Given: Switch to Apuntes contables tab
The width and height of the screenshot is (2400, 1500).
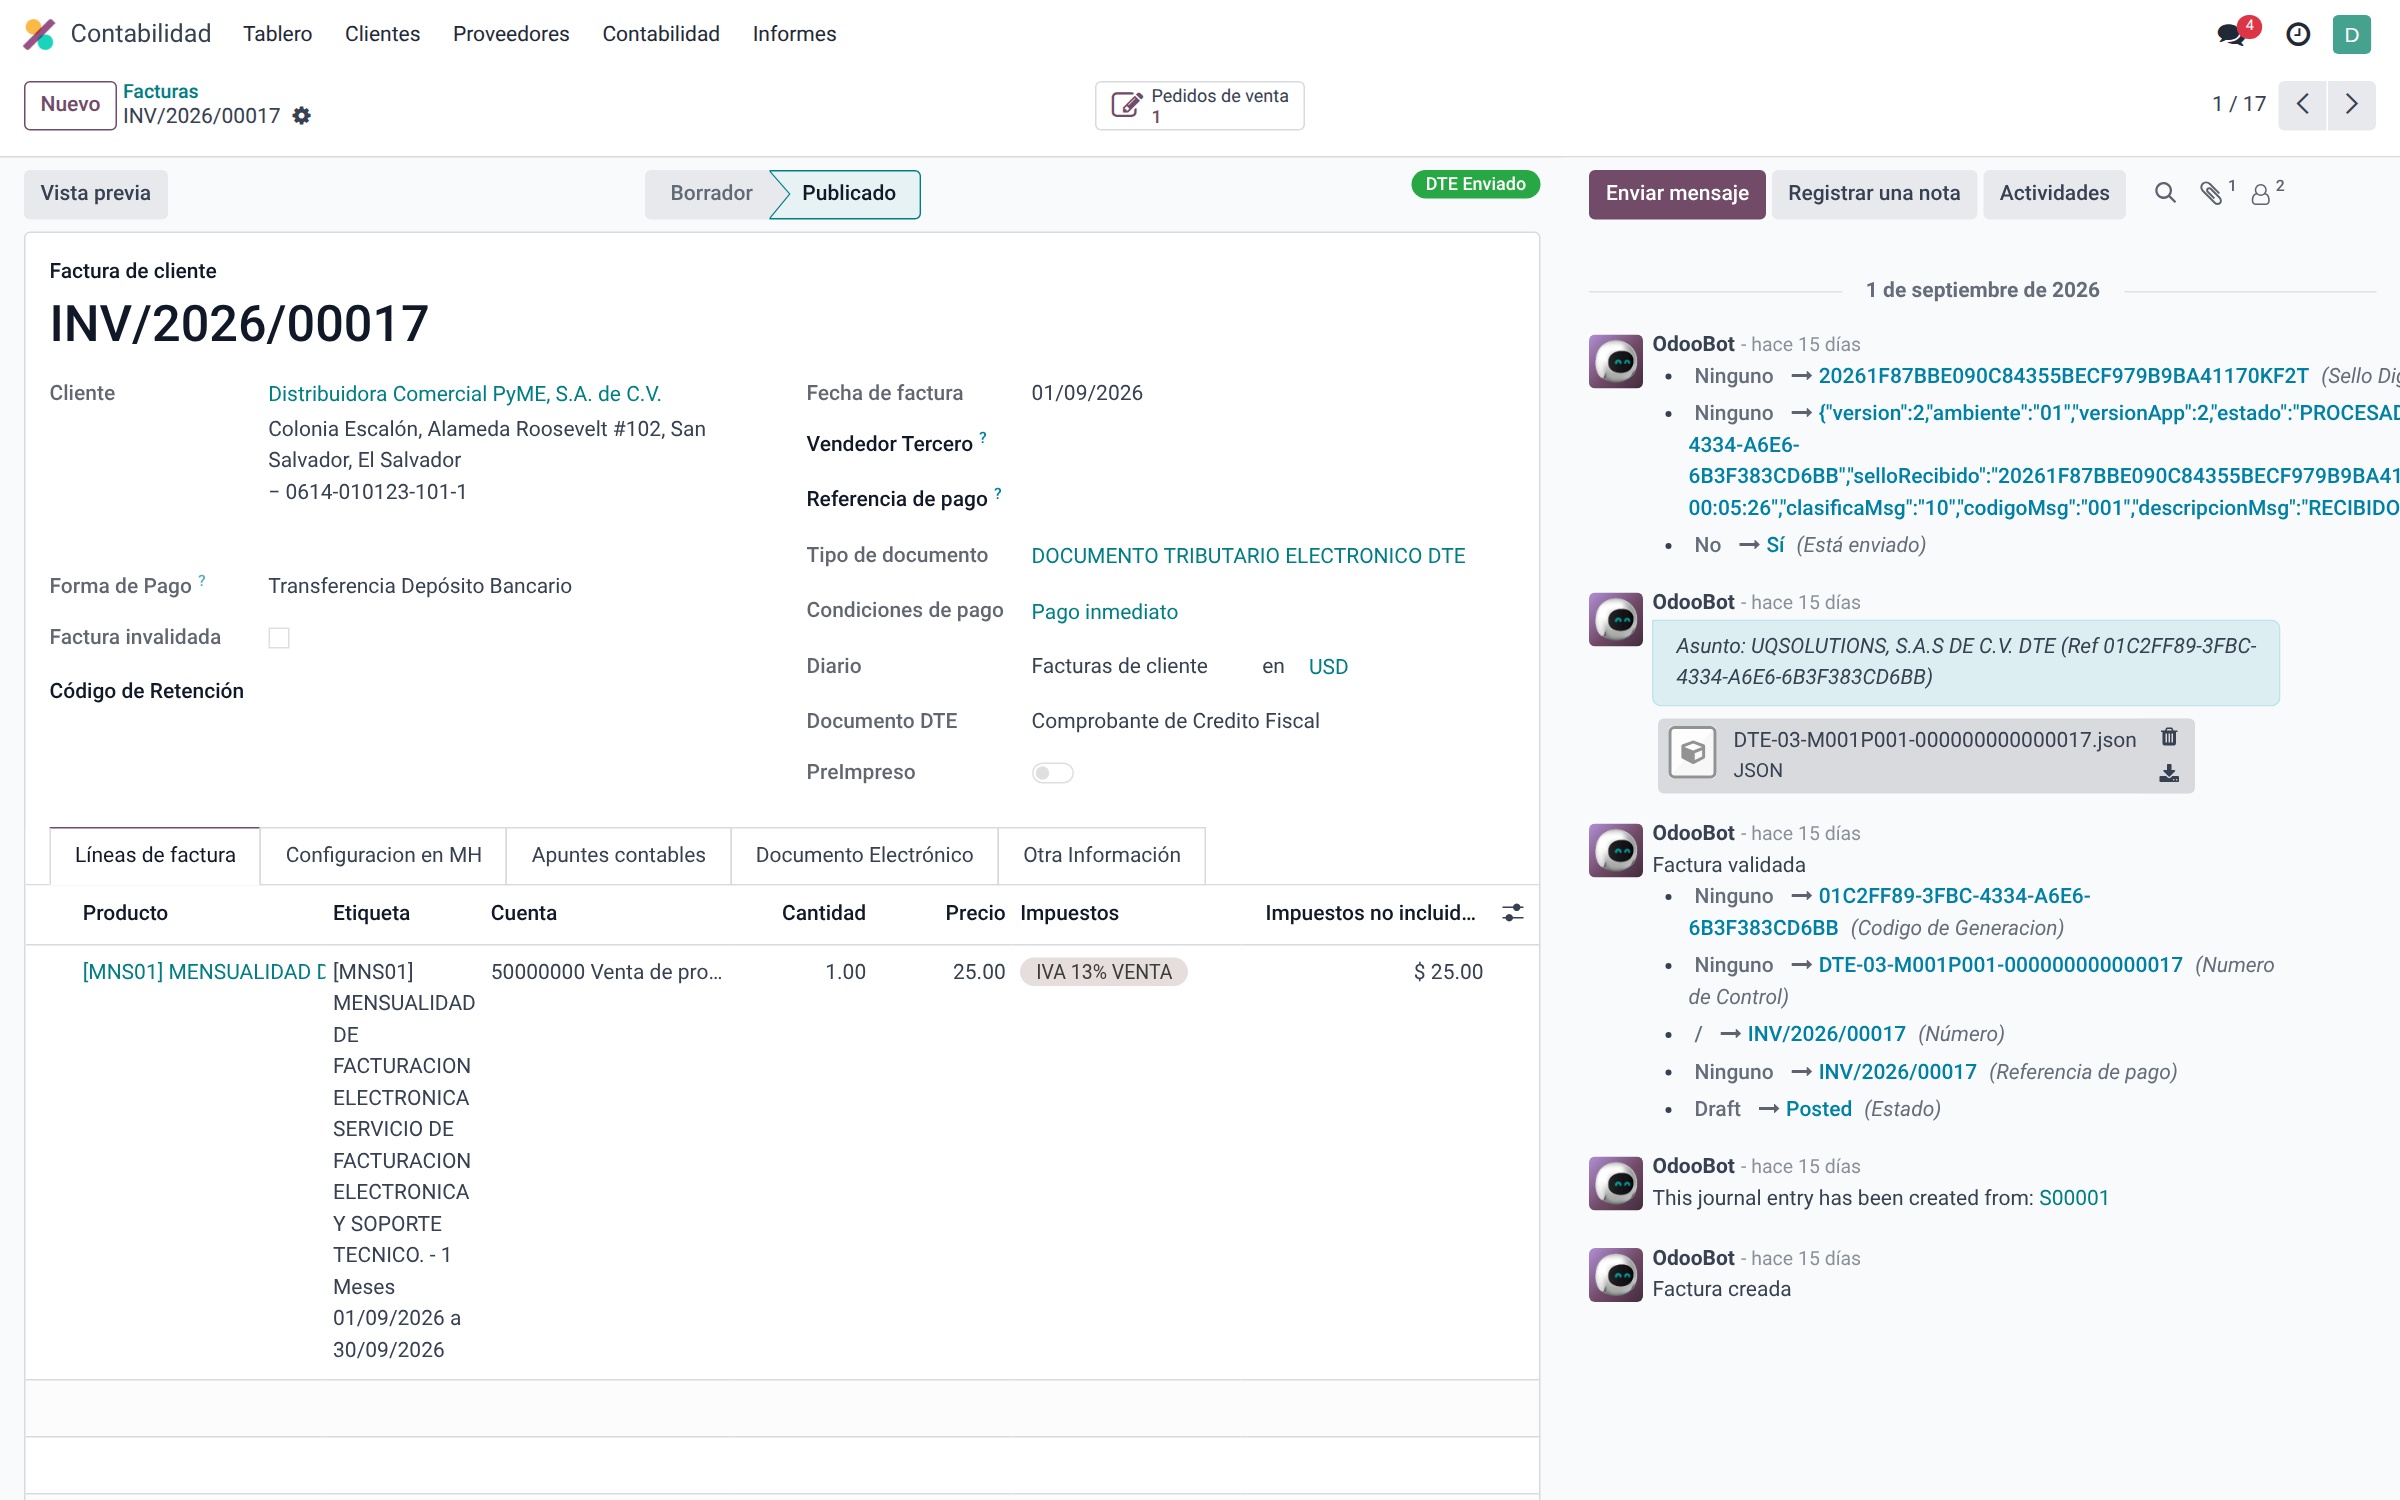Looking at the screenshot, I should tap(618, 855).
